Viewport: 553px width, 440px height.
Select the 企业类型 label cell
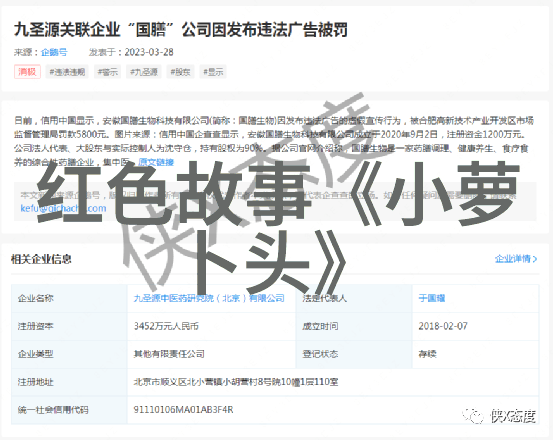[69, 354]
